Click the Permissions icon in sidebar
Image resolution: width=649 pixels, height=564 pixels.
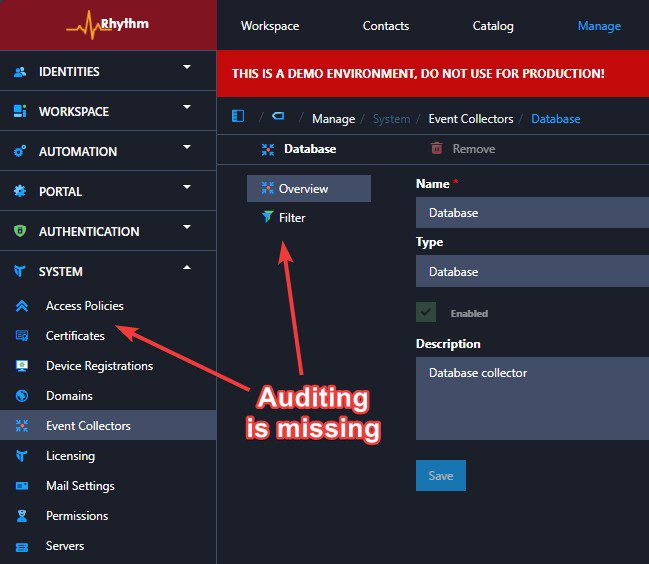coord(21,516)
